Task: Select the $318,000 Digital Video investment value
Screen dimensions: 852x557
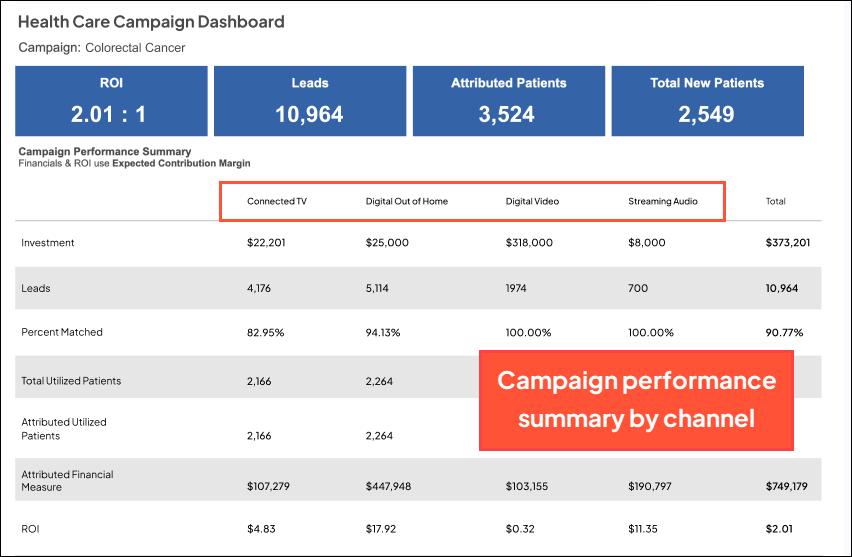Action: click(529, 243)
